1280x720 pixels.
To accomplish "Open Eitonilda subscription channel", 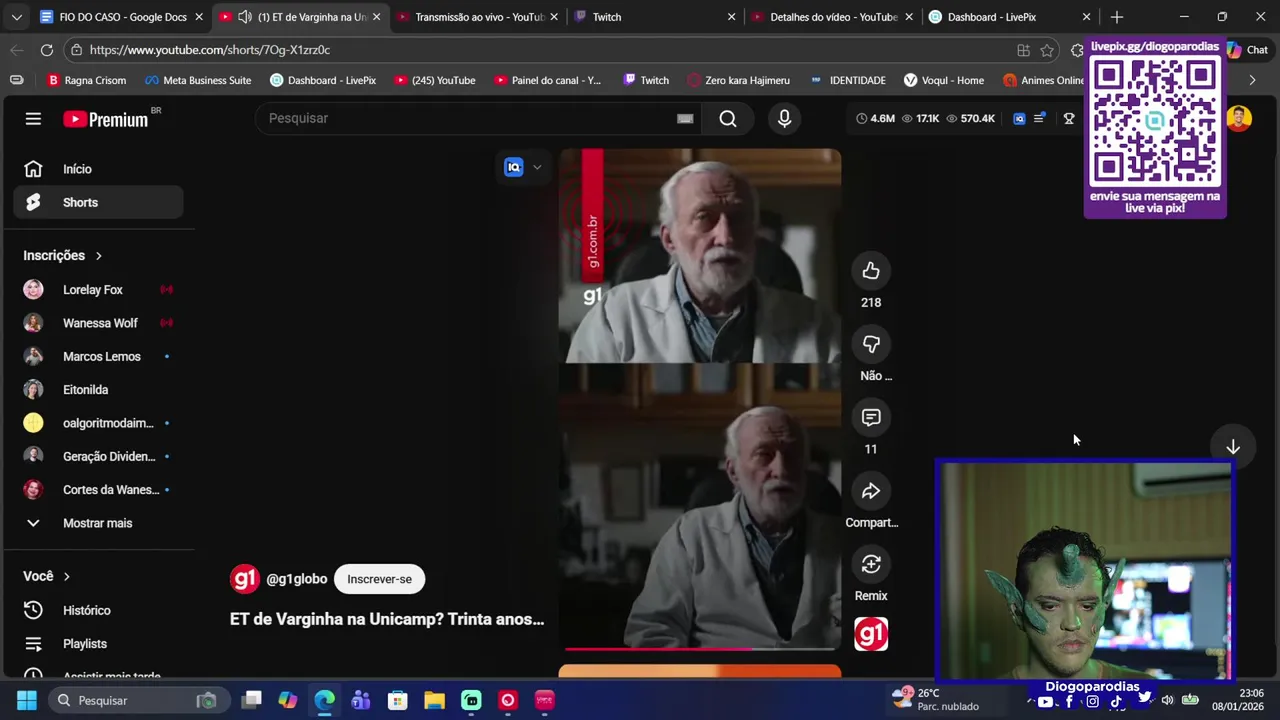I will (98, 390).
